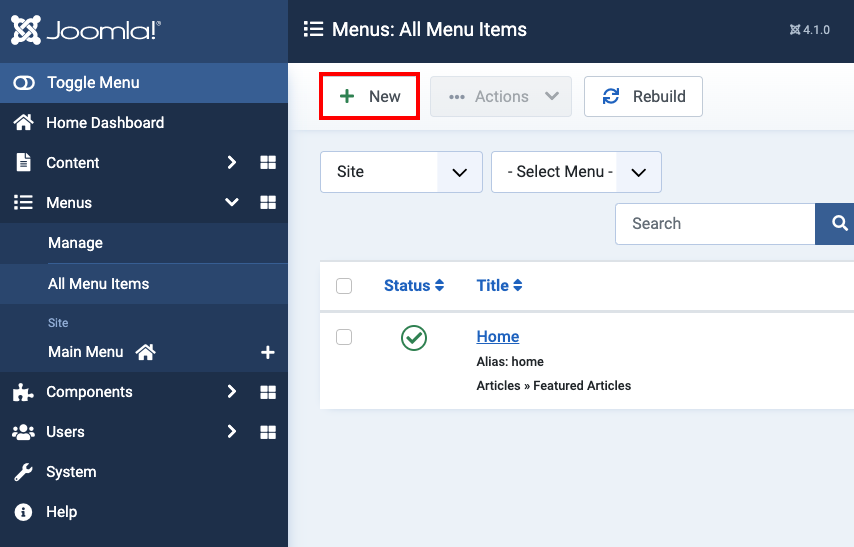
Task: Click the Home Dashboard house icon
Action: pyautogui.click(x=23, y=123)
